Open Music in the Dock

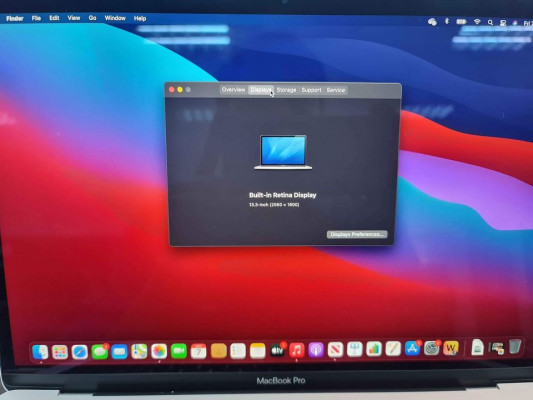(x=296, y=350)
